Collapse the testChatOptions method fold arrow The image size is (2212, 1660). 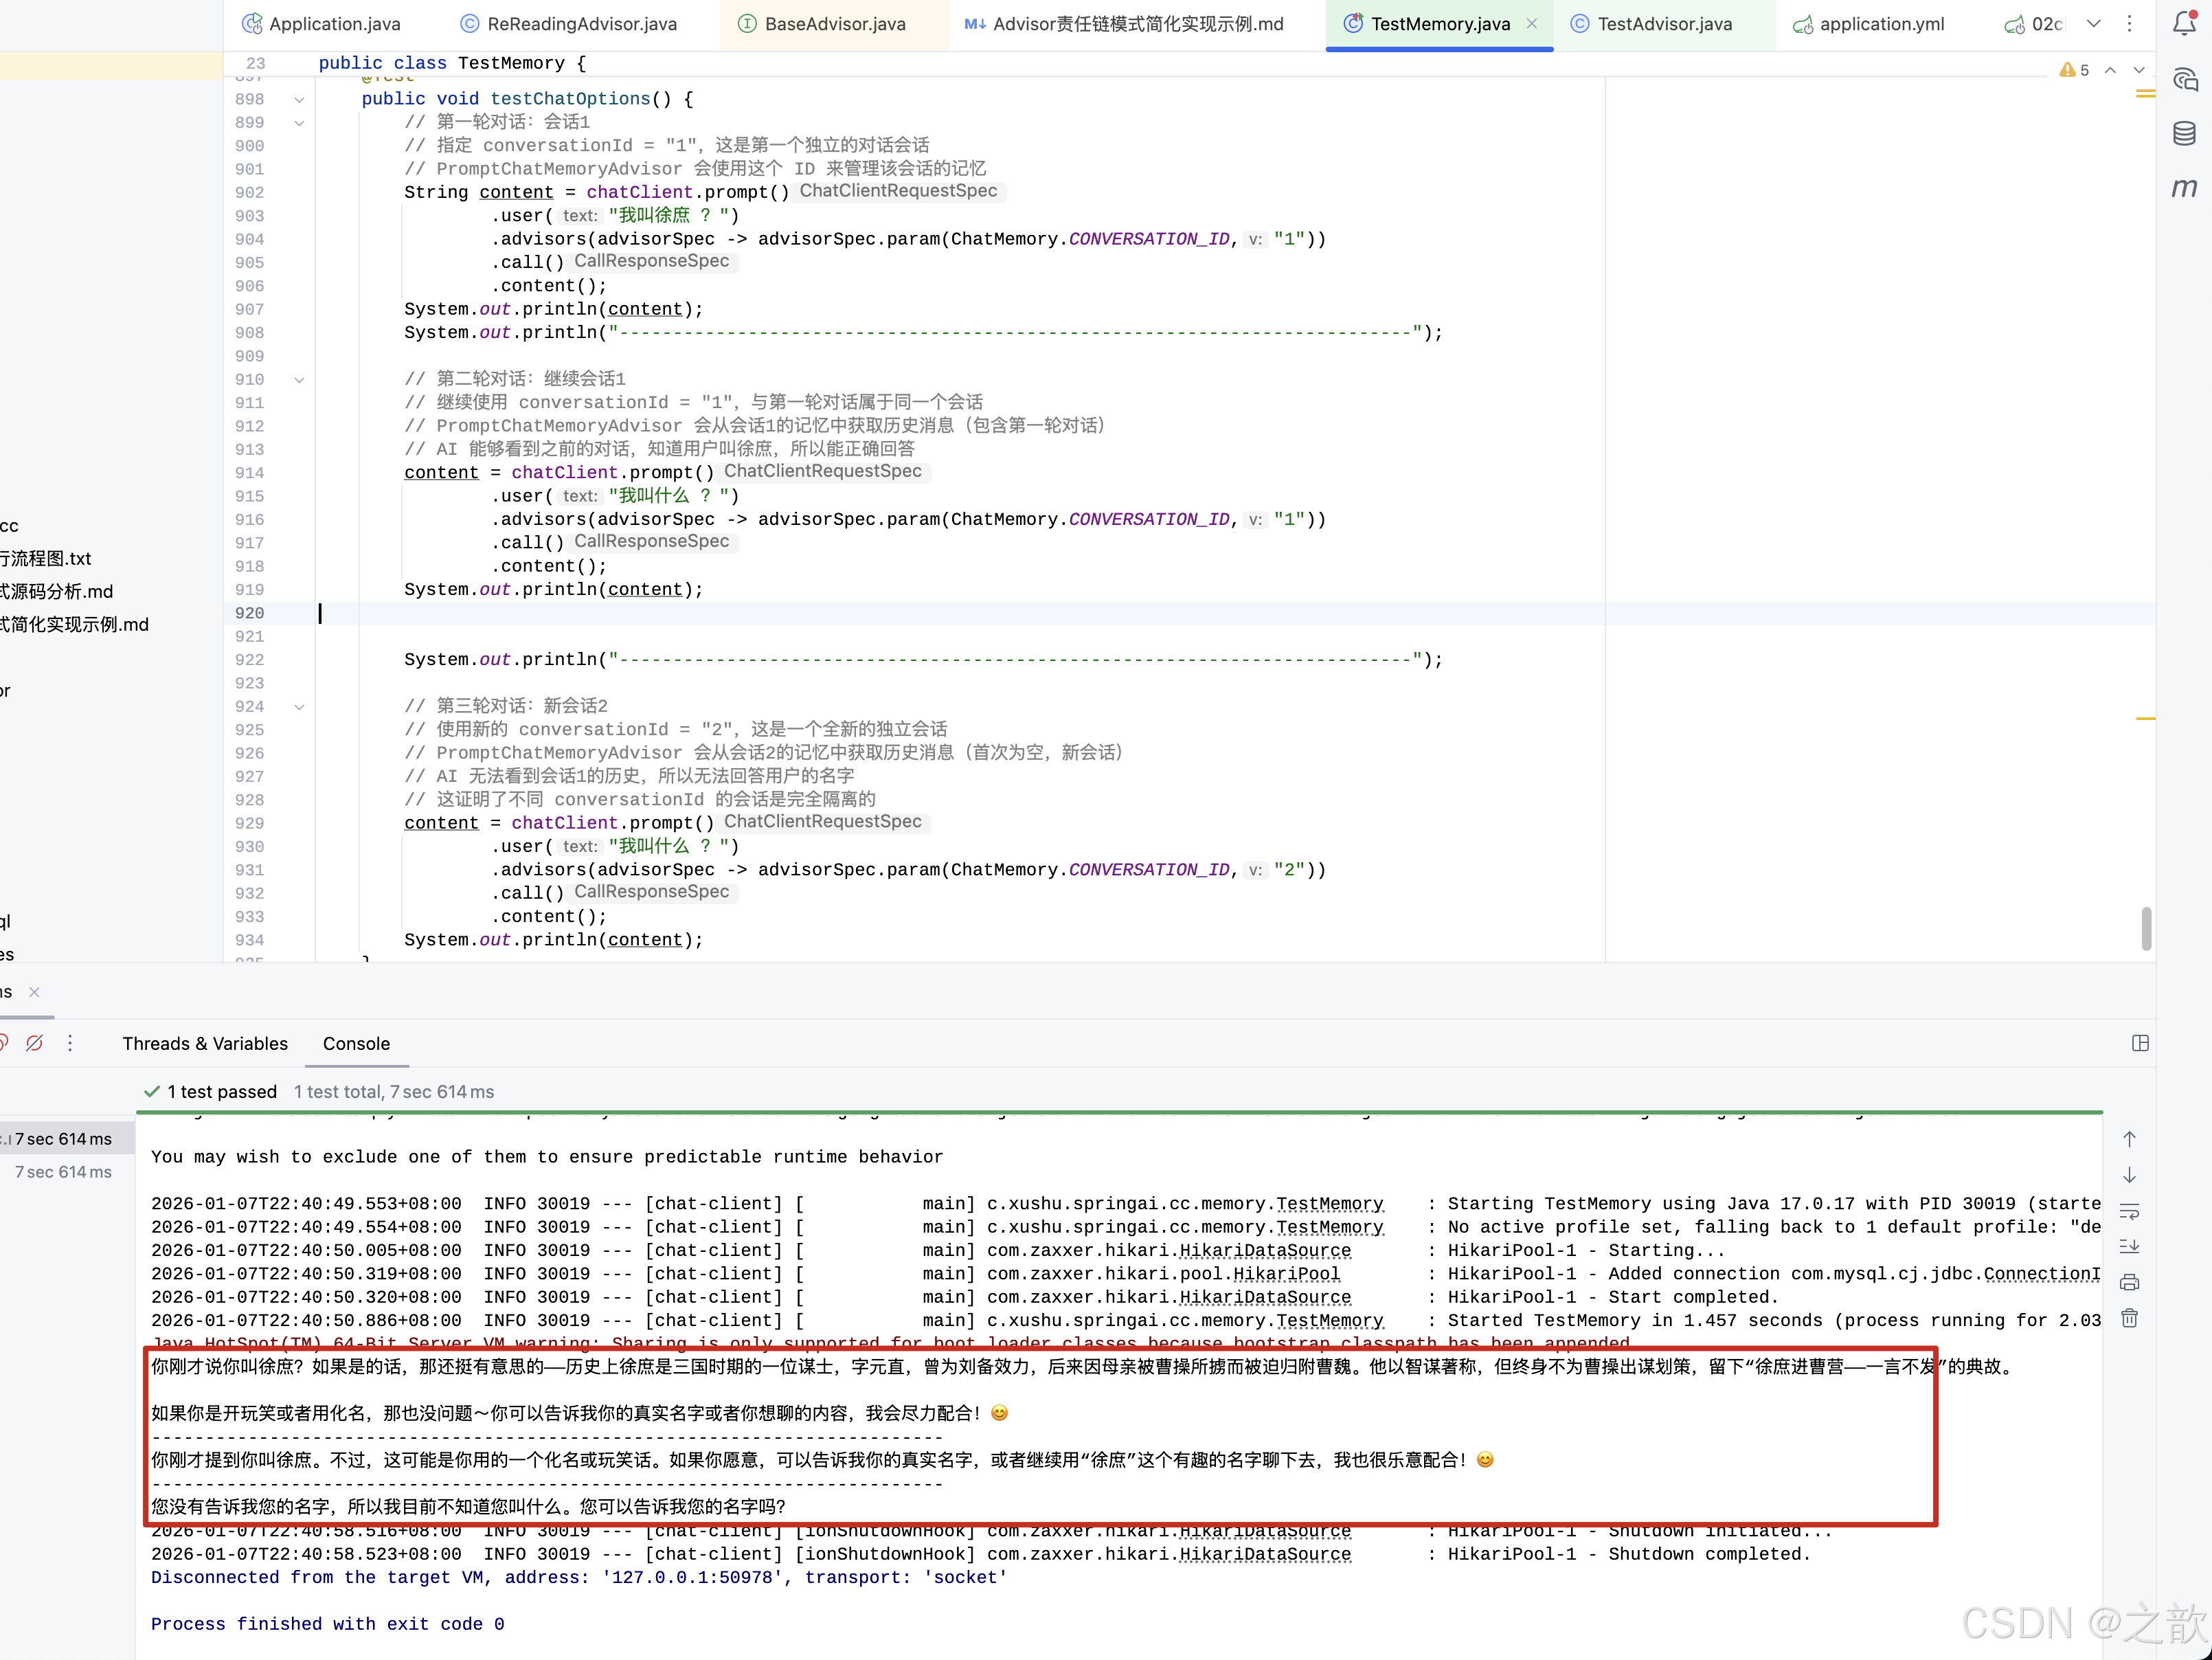tap(299, 99)
